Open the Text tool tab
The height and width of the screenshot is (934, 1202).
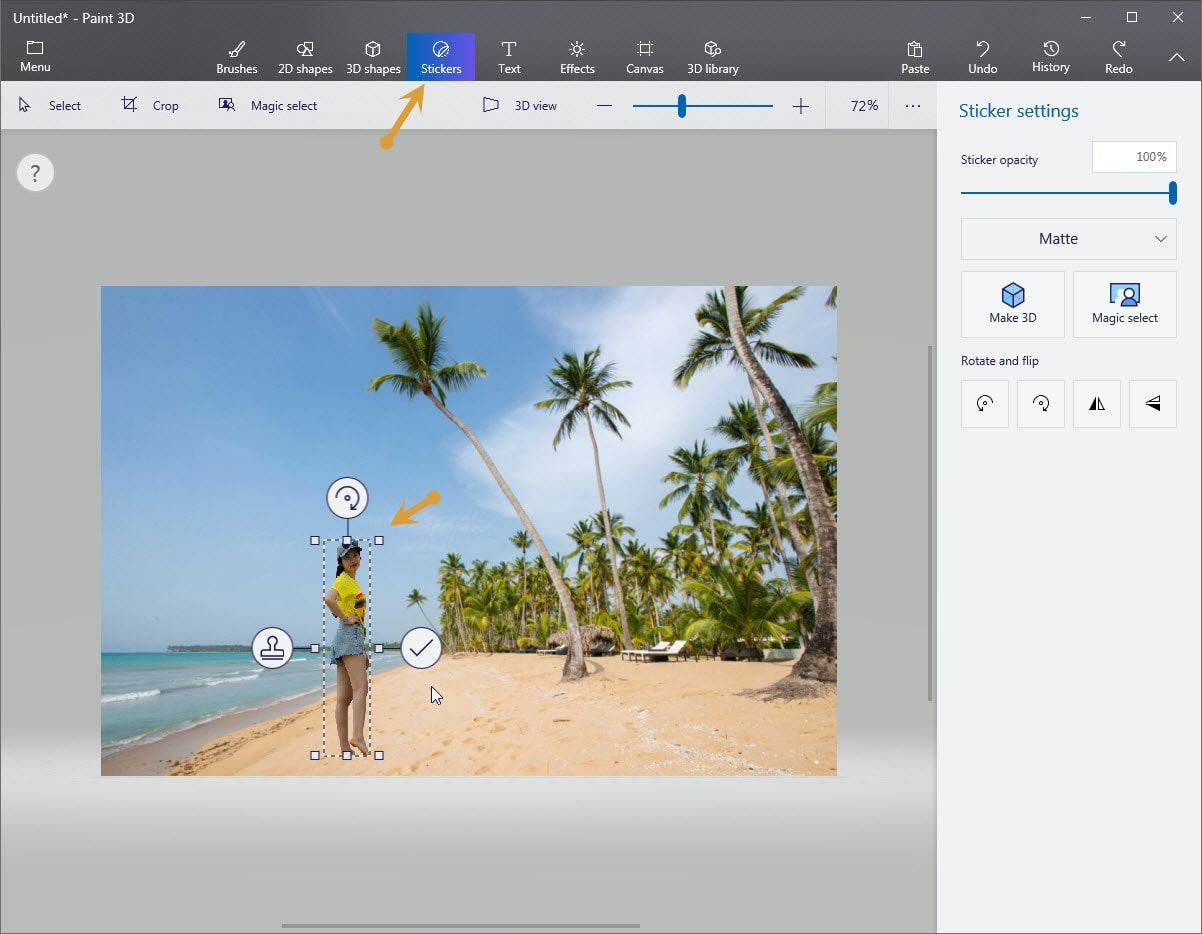coord(509,57)
